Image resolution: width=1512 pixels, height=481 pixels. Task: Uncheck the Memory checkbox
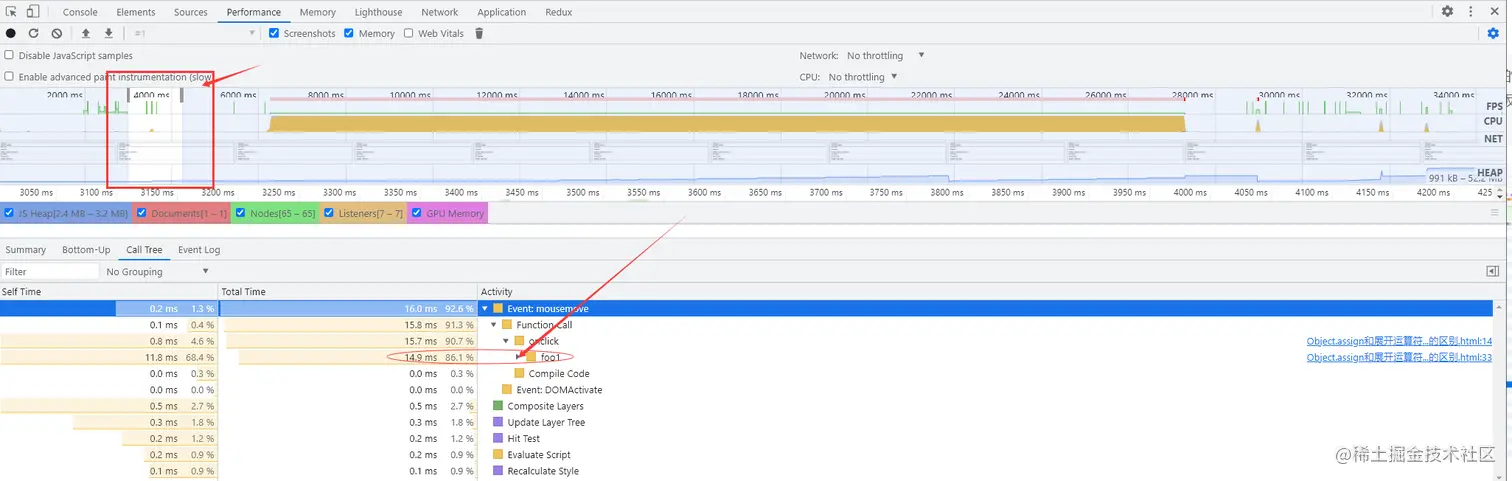(x=349, y=33)
